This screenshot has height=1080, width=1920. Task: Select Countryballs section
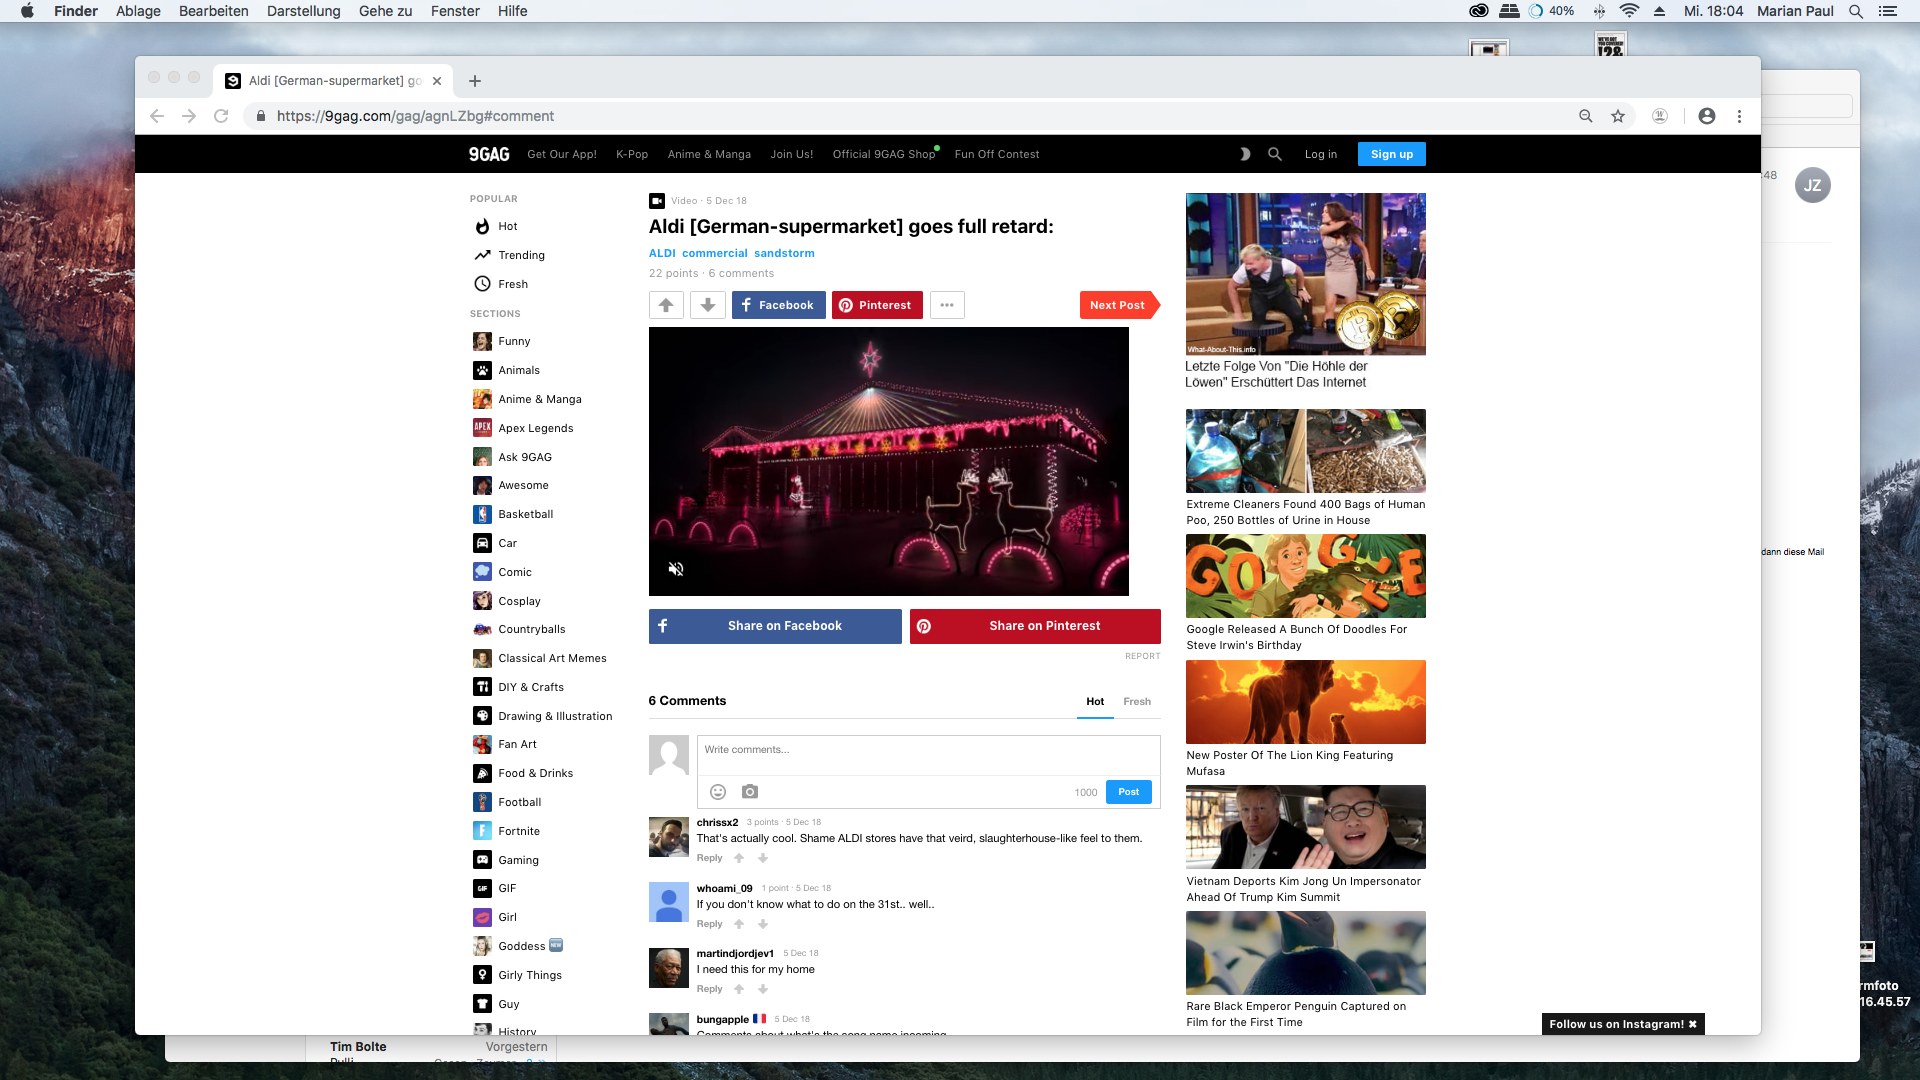click(x=532, y=629)
